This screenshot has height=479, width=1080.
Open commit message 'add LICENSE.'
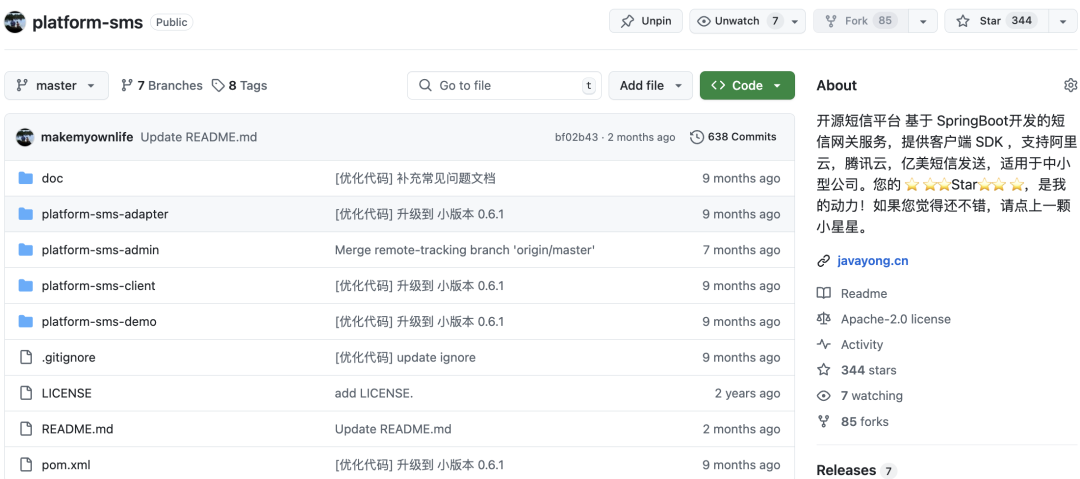coord(373,394)
